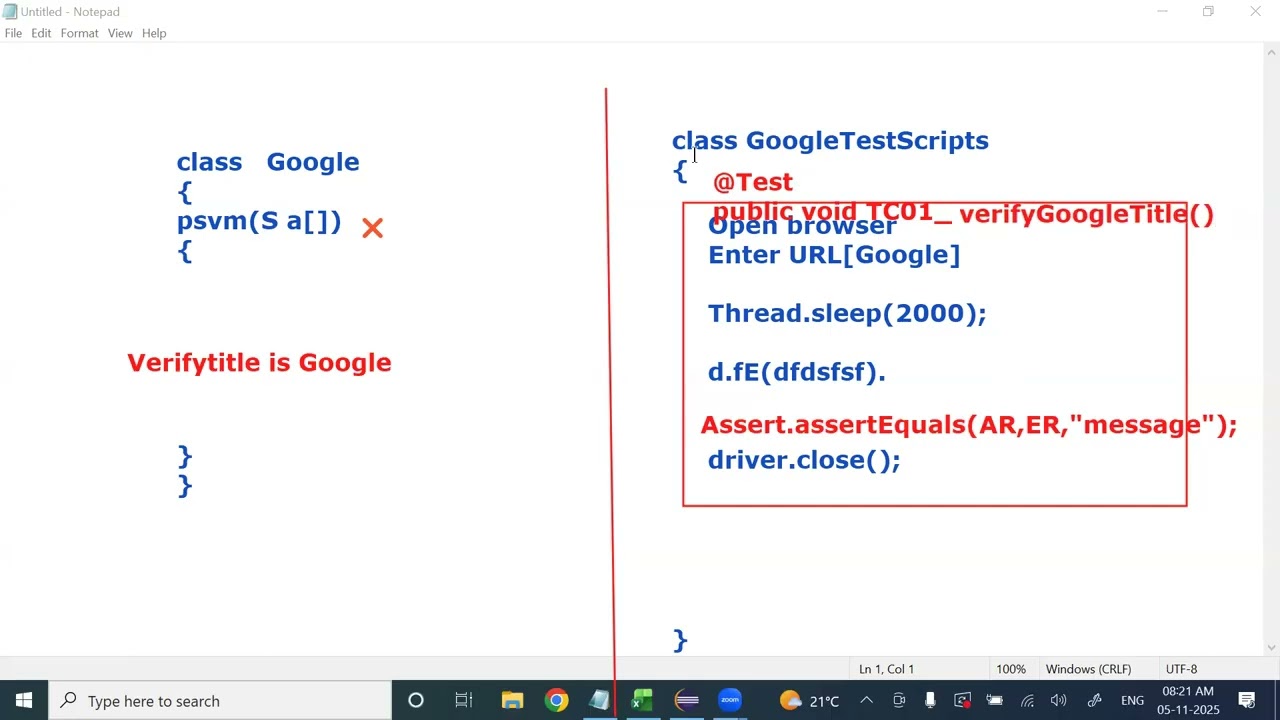
Task: Click 'Enter URL[Google]' text
Action: tap(834, 255)
